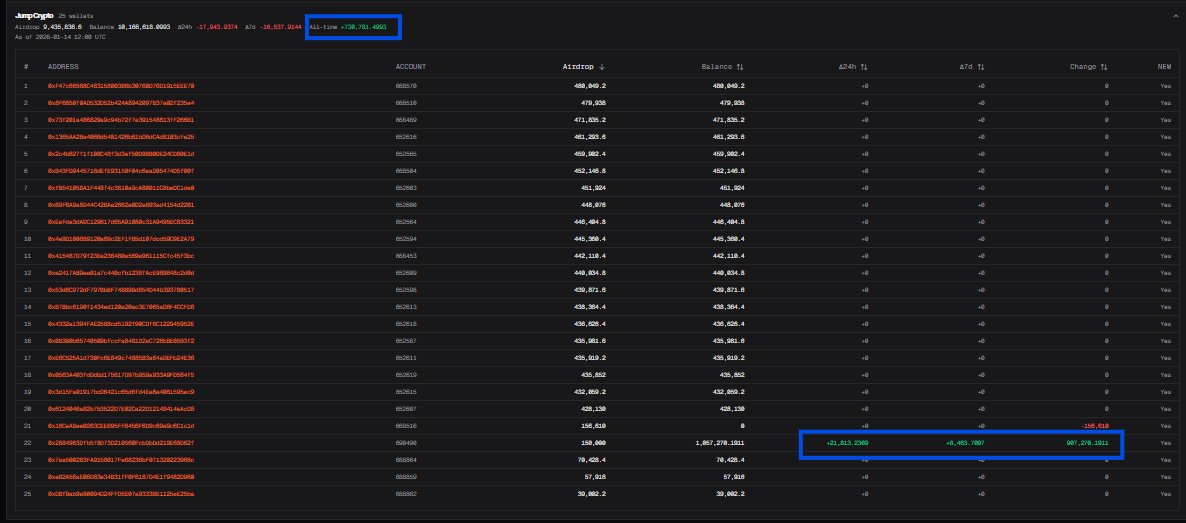Open wallet address link in row 19
Image resolution: width=1186 pixels, height=523 pixels.
click(x=121, y=391)
